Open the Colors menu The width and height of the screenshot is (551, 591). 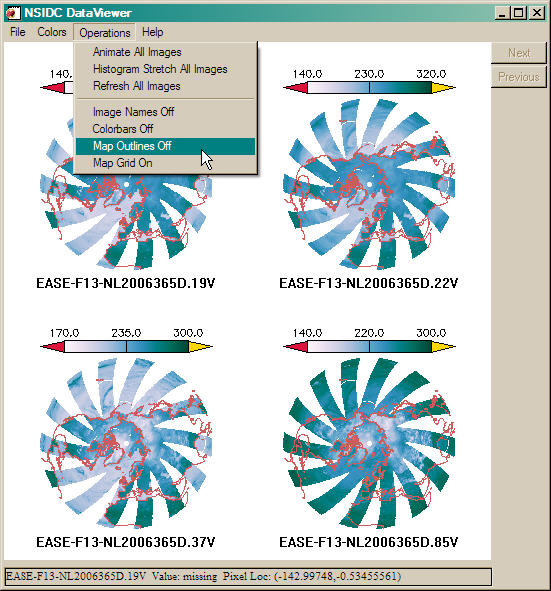pyautogui.click(x=52, y=32)
